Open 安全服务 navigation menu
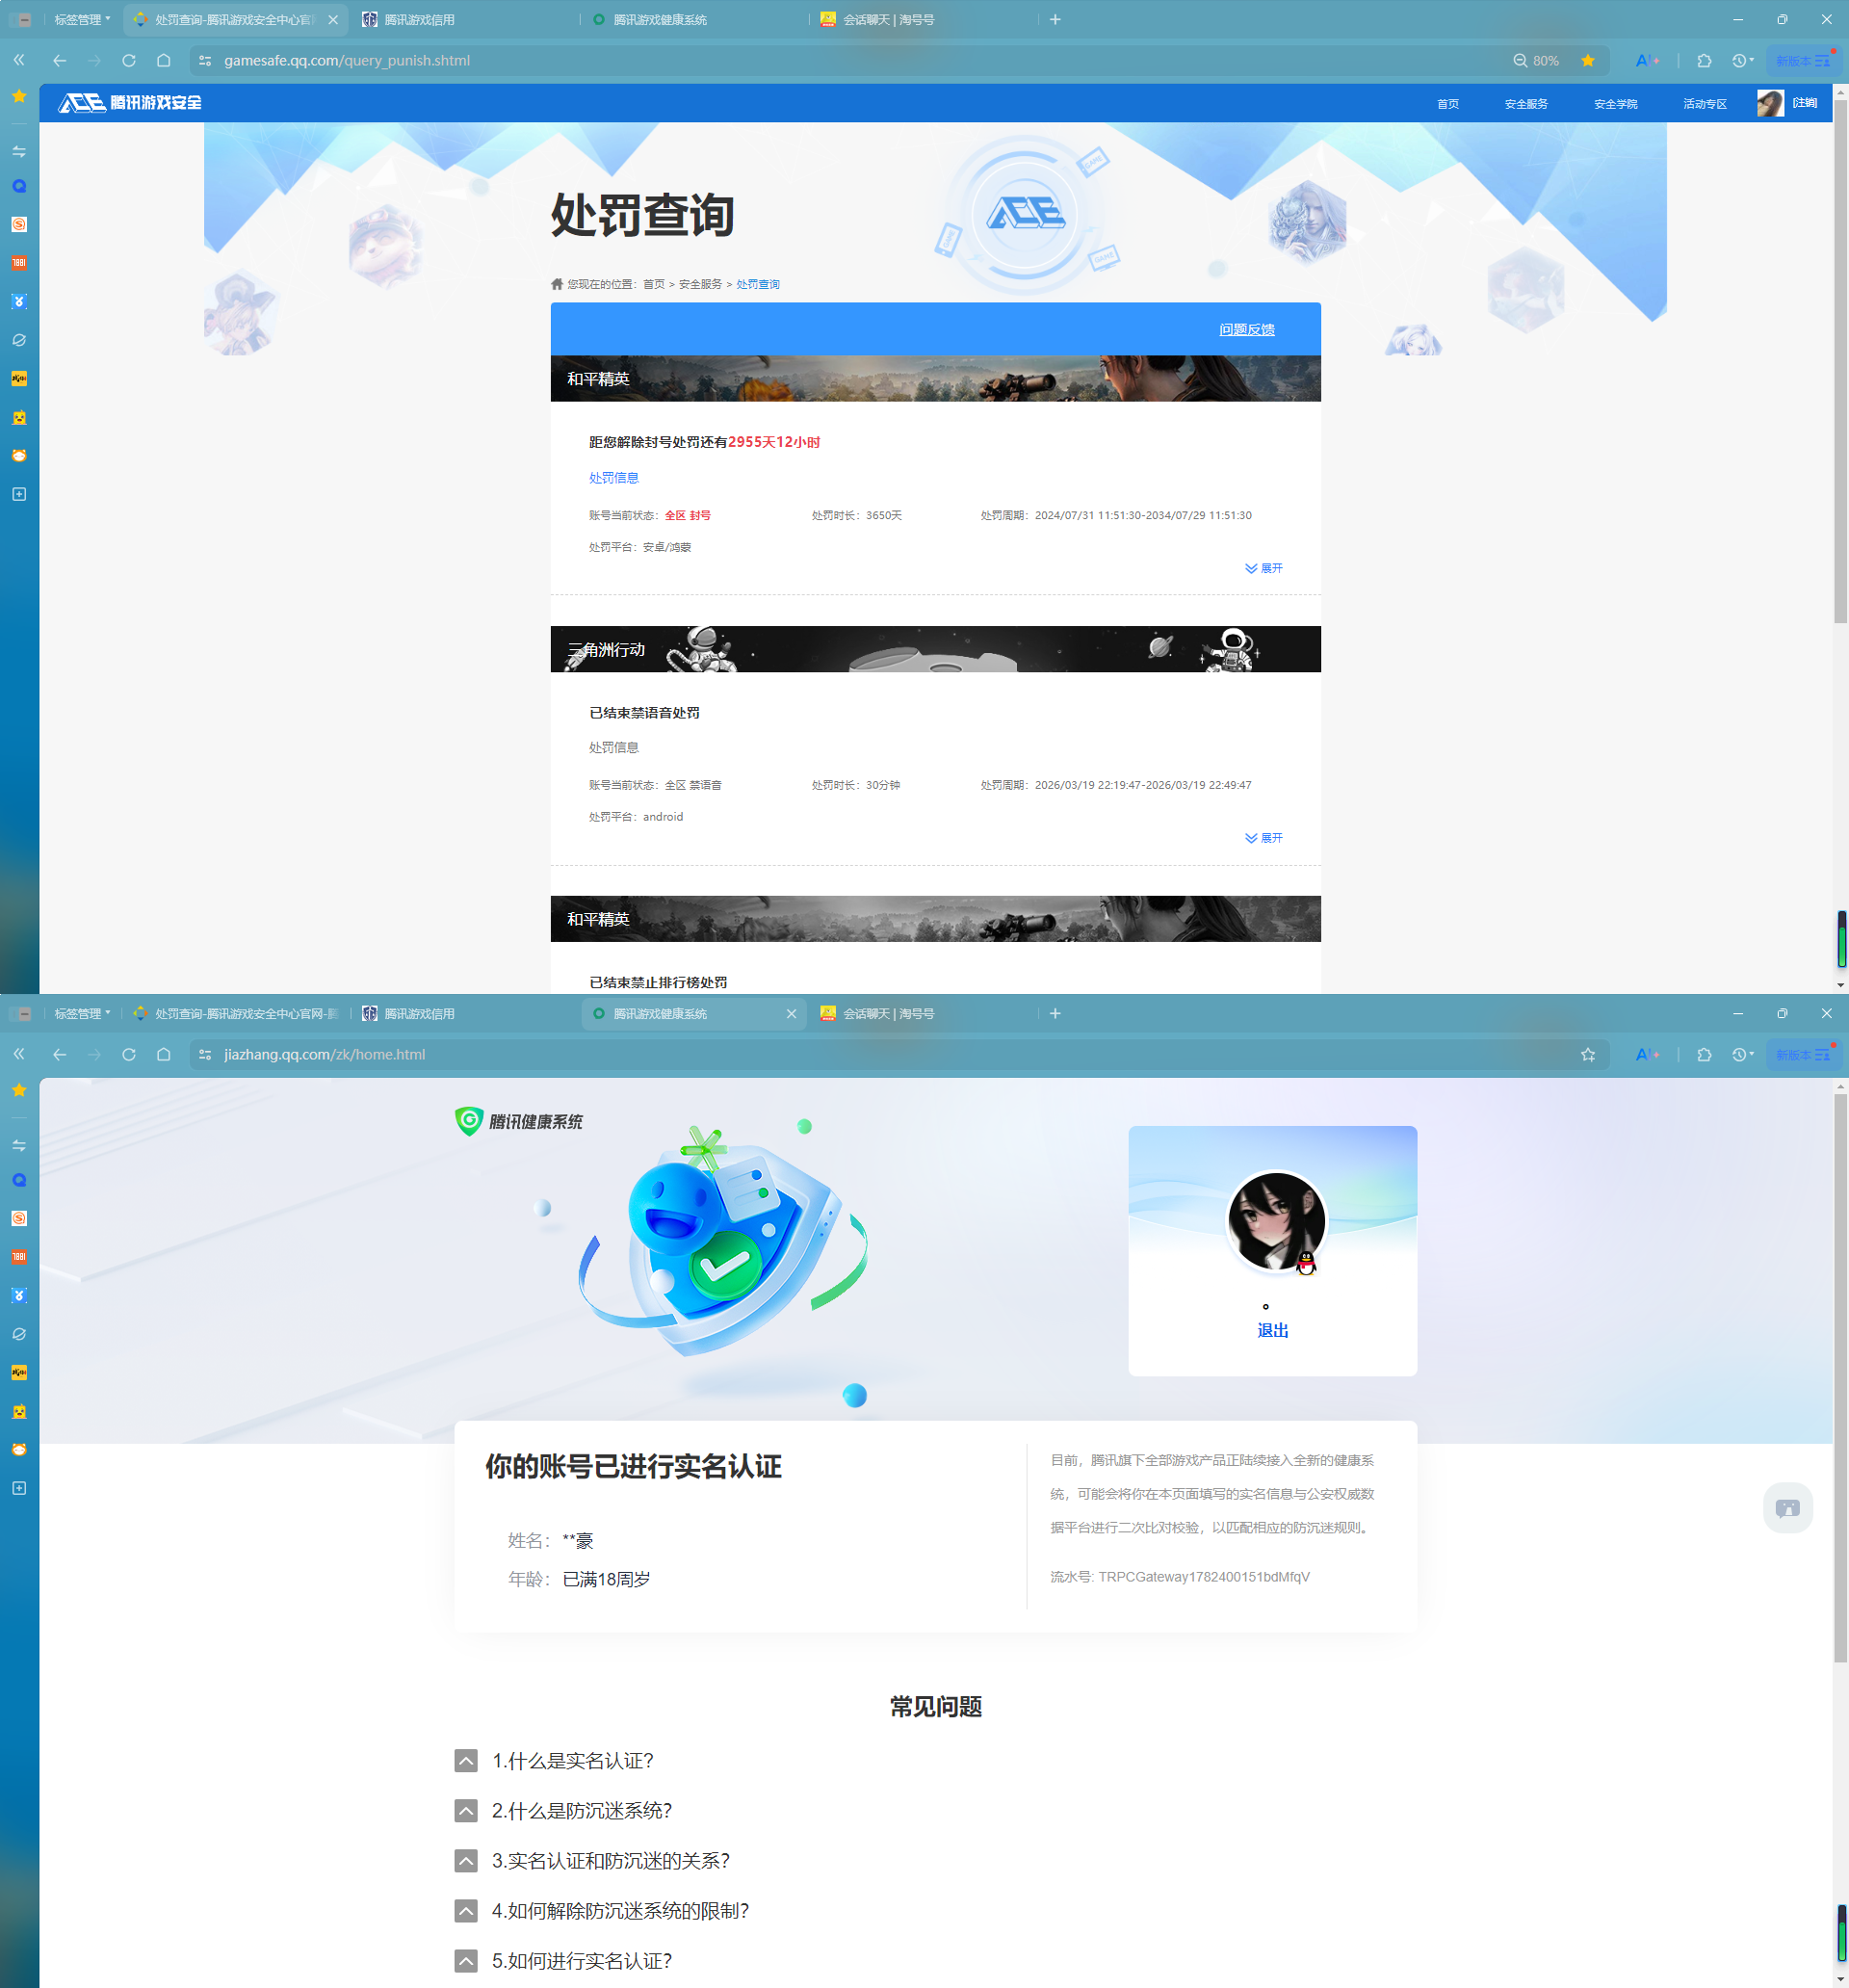Viewport: 1849px width, 1988px height. click(1526, 104)
